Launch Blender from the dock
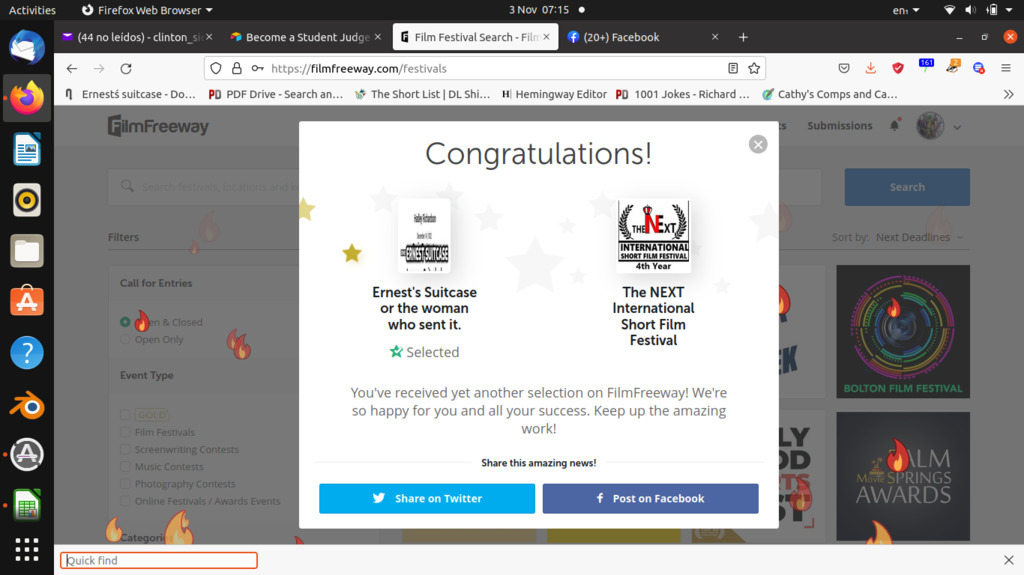 27,404
